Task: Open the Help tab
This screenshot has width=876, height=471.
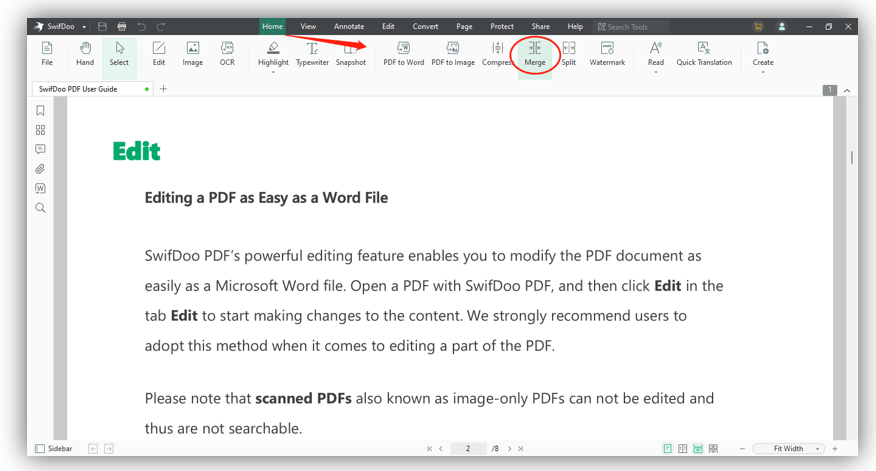Action: tap(575, 26)
